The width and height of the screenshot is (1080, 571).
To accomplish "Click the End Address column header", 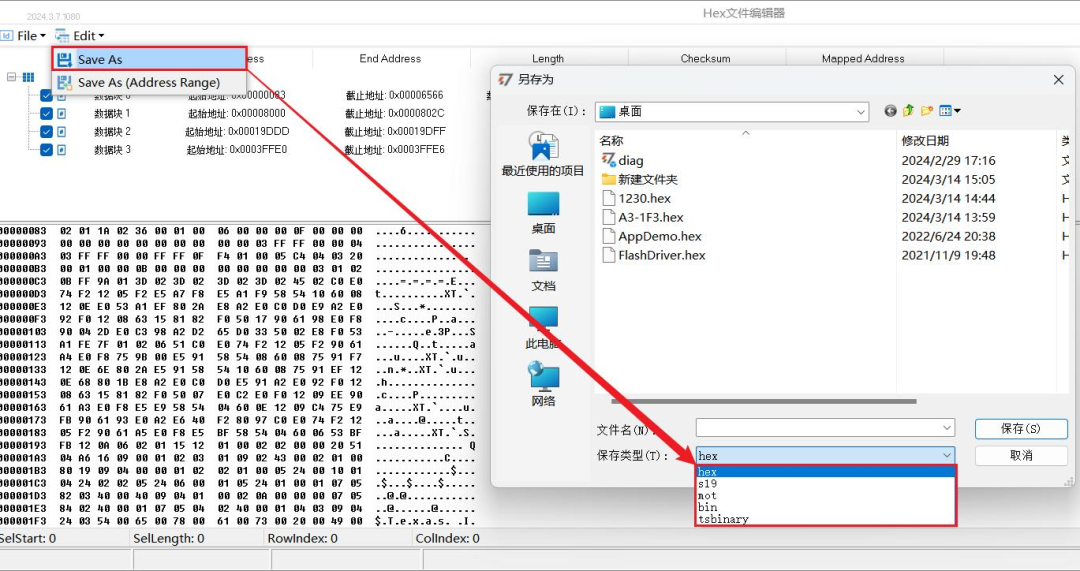I will click(391, 59).
